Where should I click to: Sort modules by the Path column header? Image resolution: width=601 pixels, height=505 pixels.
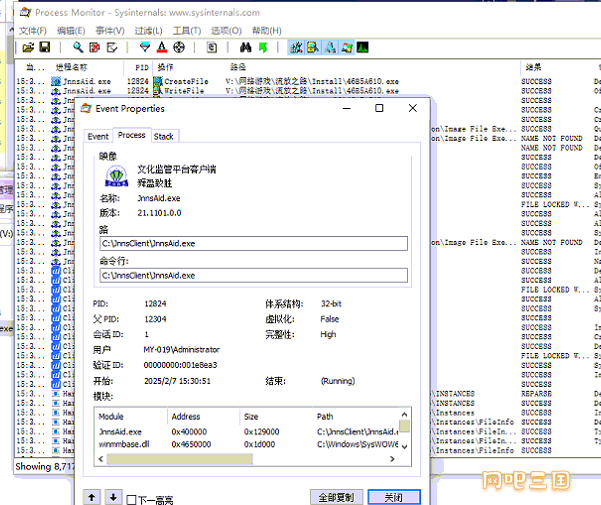357,416
